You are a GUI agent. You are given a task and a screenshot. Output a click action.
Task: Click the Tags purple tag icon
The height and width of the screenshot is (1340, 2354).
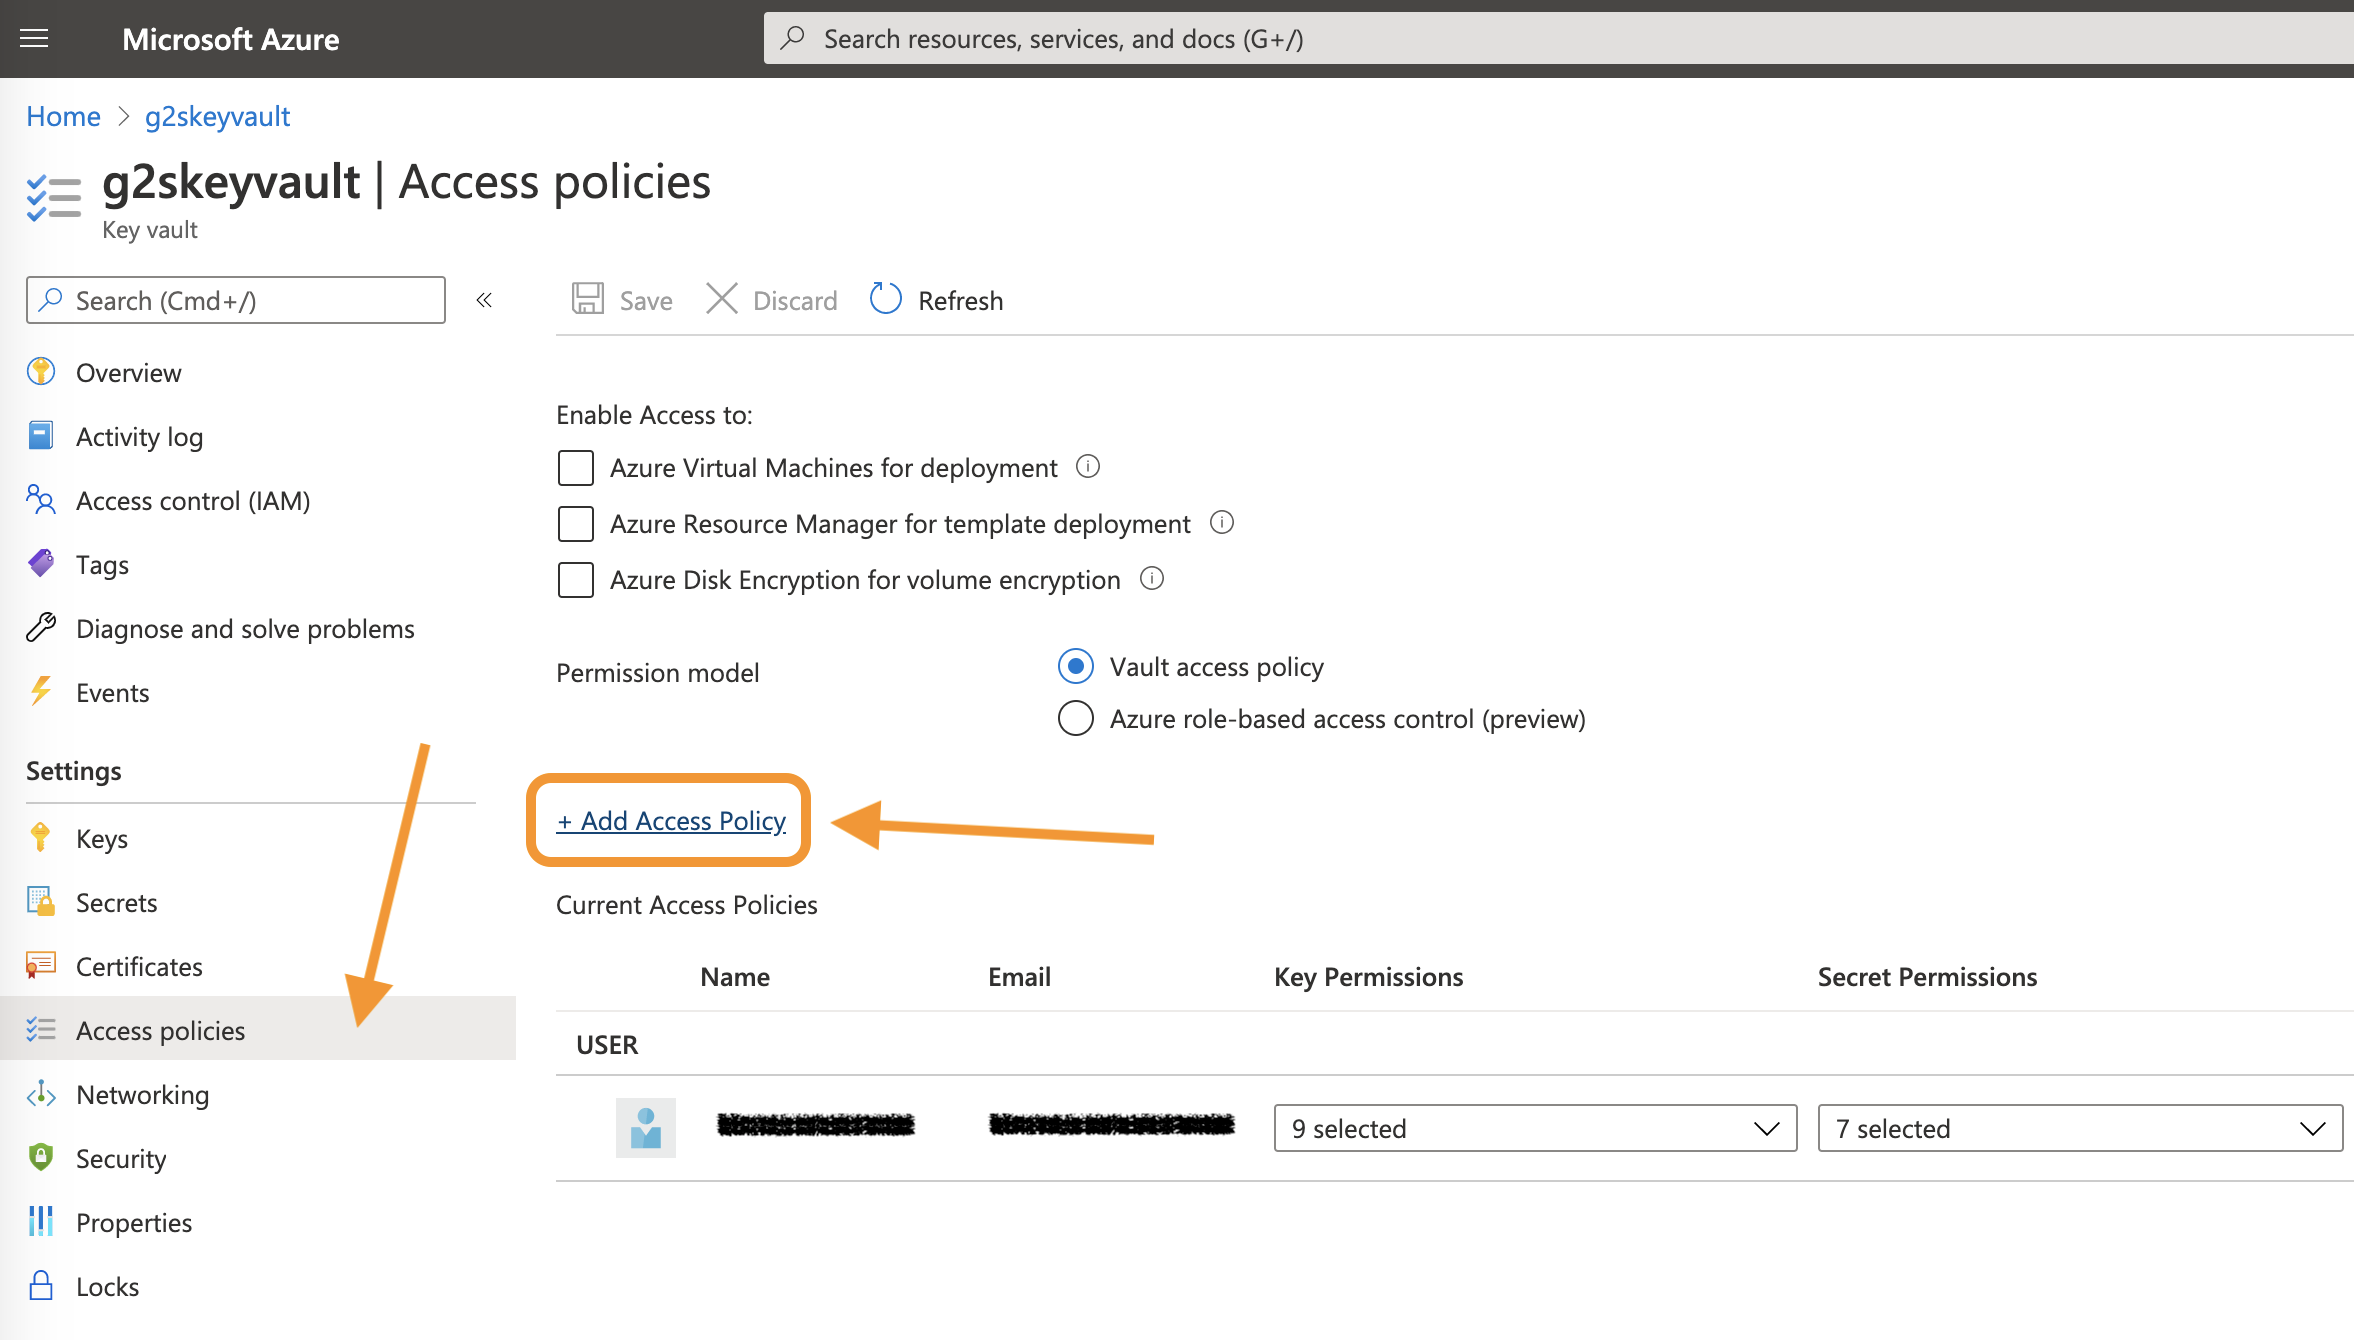point(41,564)
